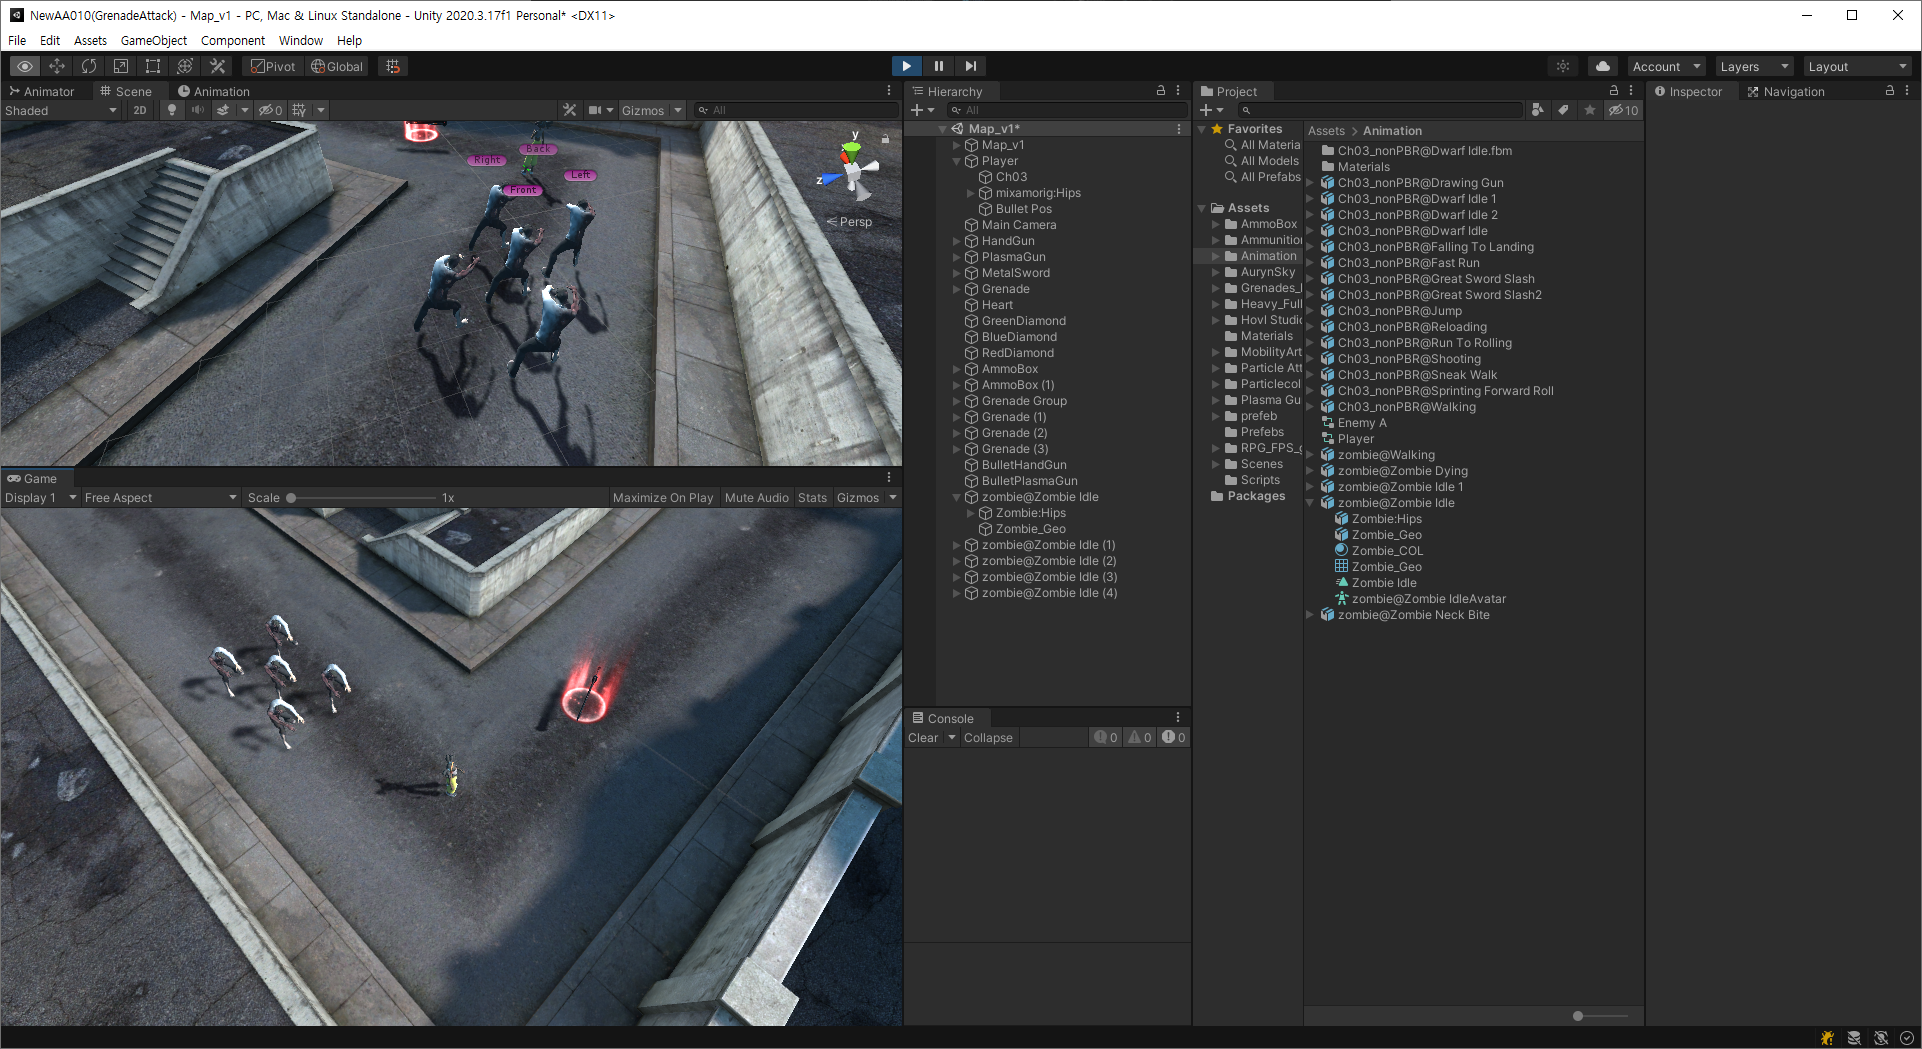The image size is (1922, 1049).
Task: Click the Step frame button
Action: coord(970,66)
